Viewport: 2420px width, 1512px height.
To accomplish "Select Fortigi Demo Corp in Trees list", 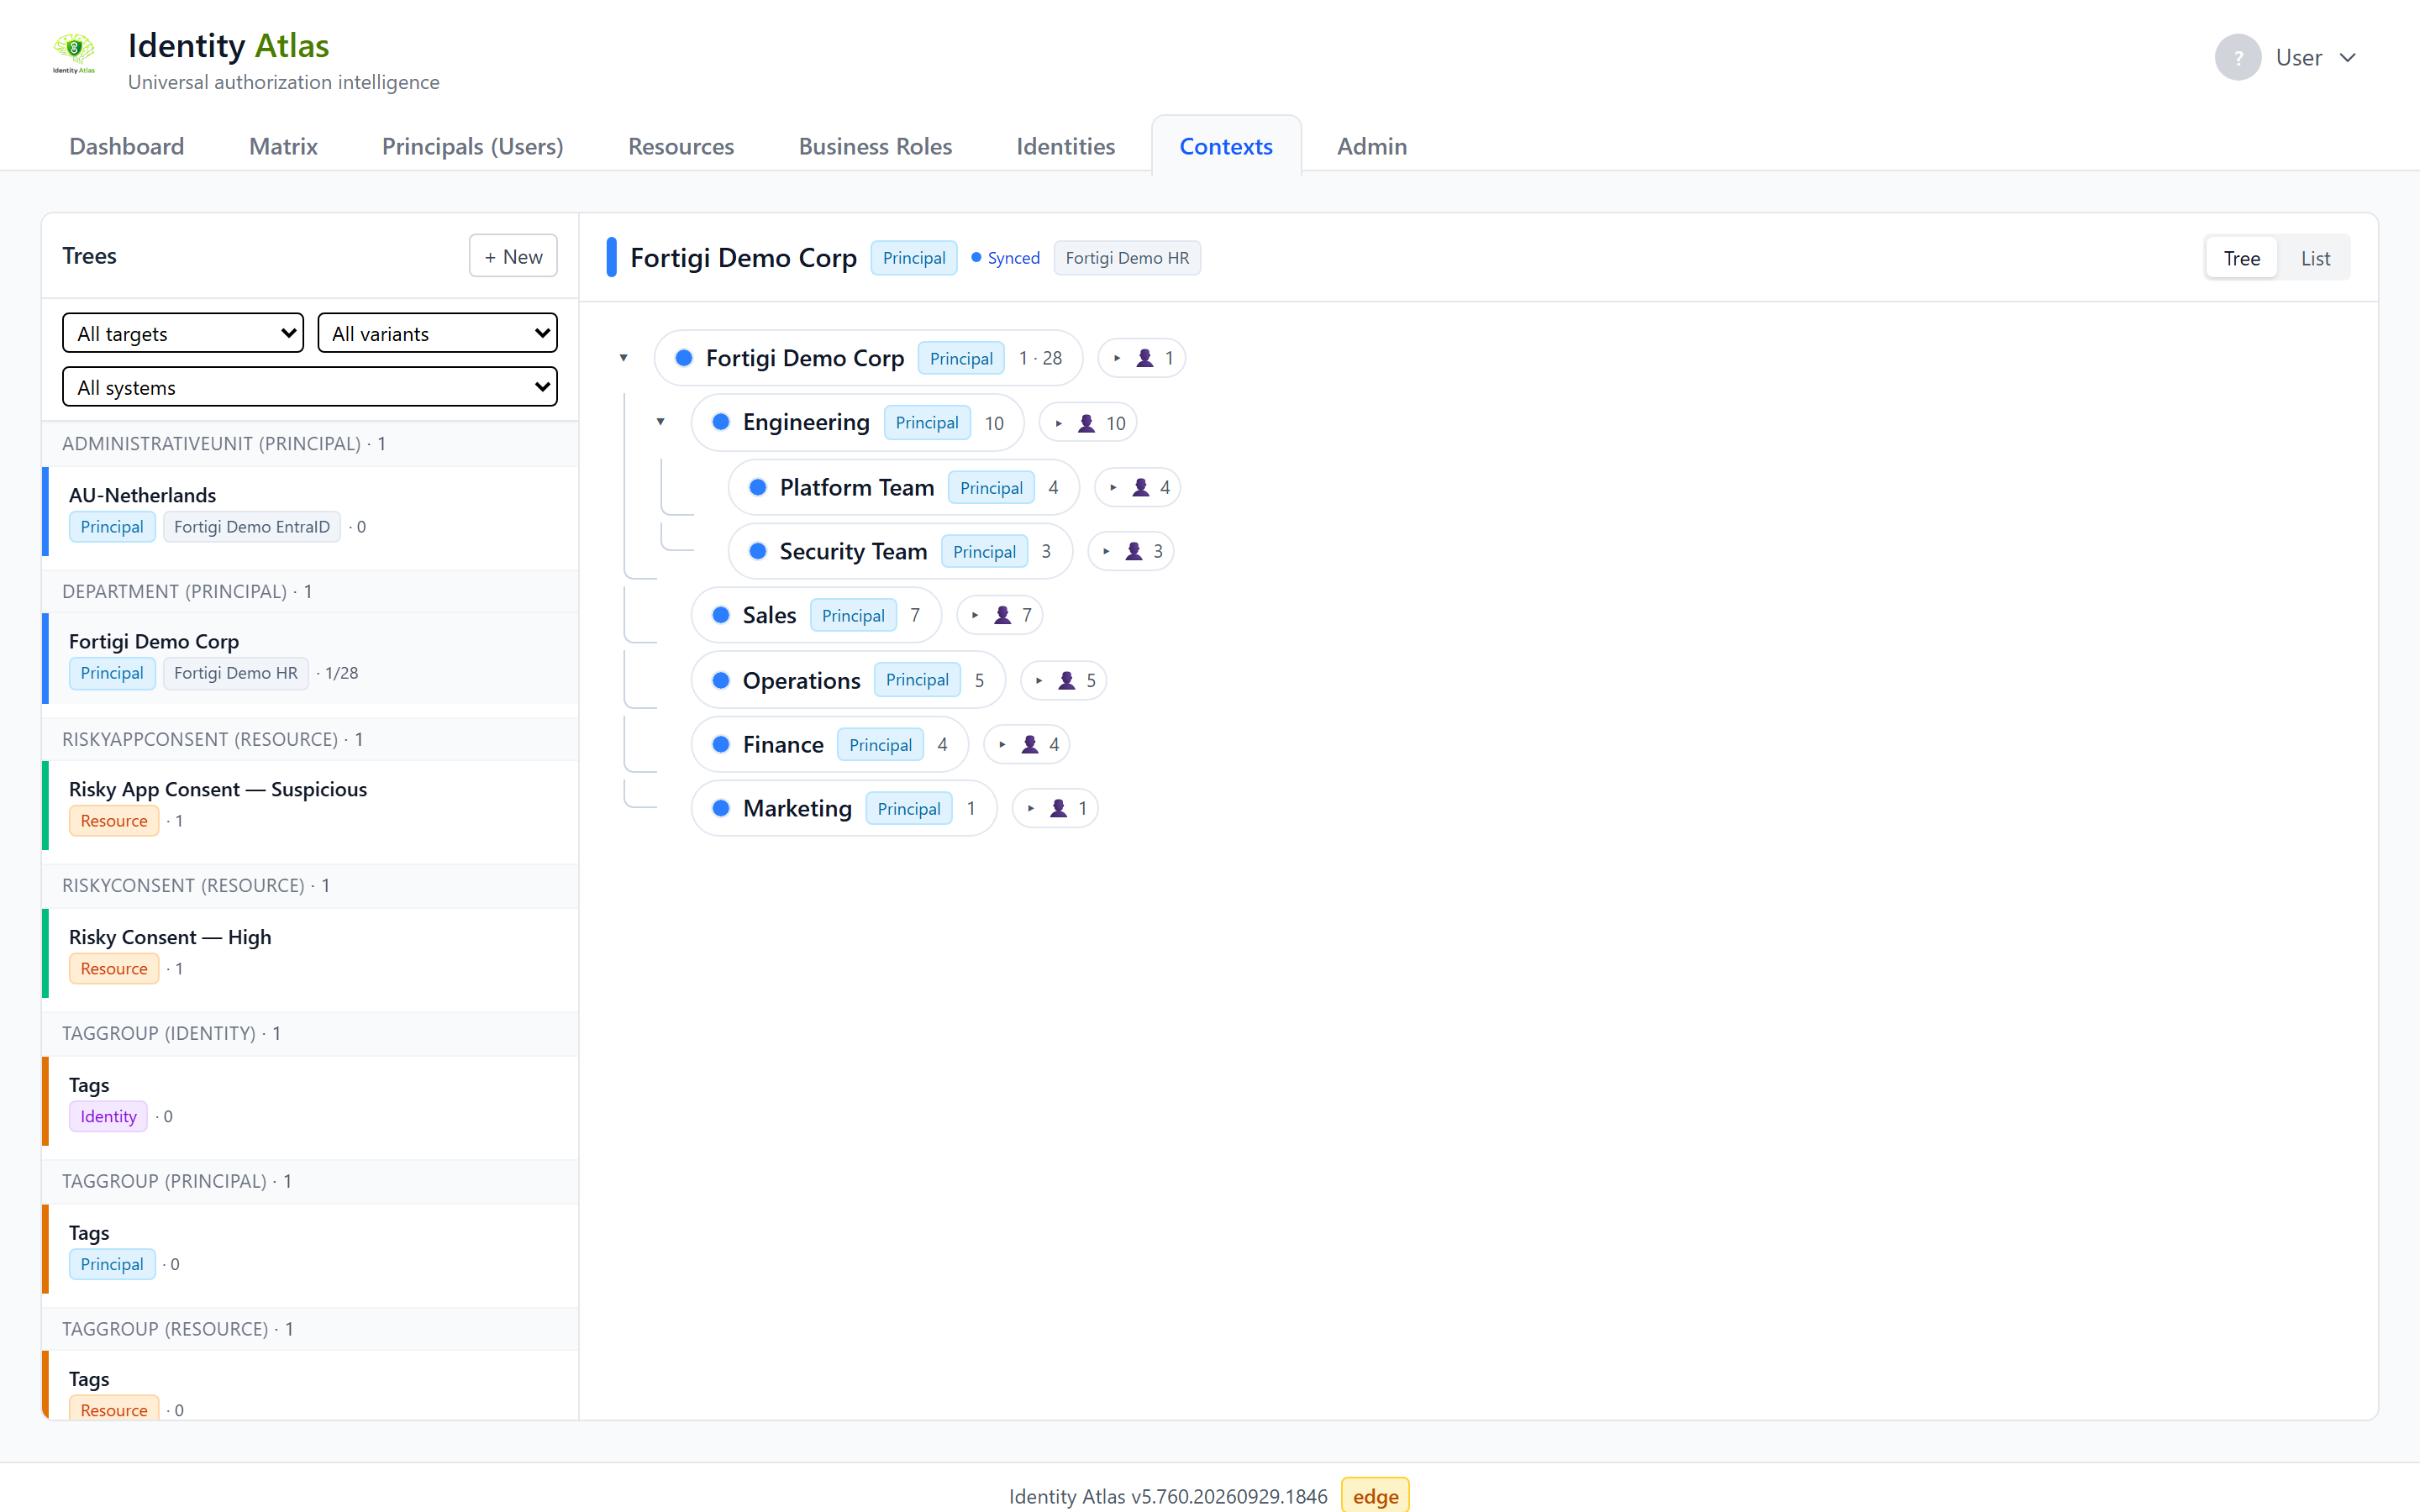I will point(310,658).
